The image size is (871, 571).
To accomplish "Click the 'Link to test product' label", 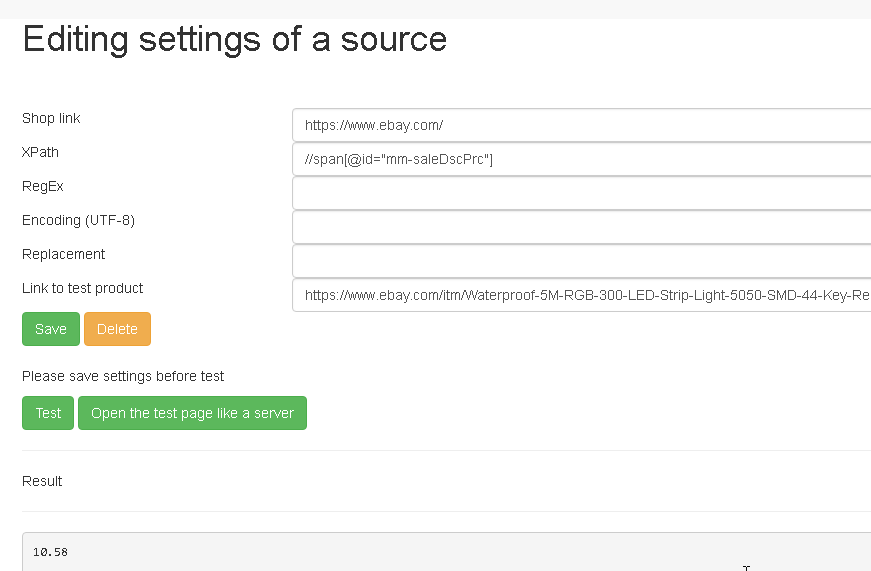I will point(82,288).
